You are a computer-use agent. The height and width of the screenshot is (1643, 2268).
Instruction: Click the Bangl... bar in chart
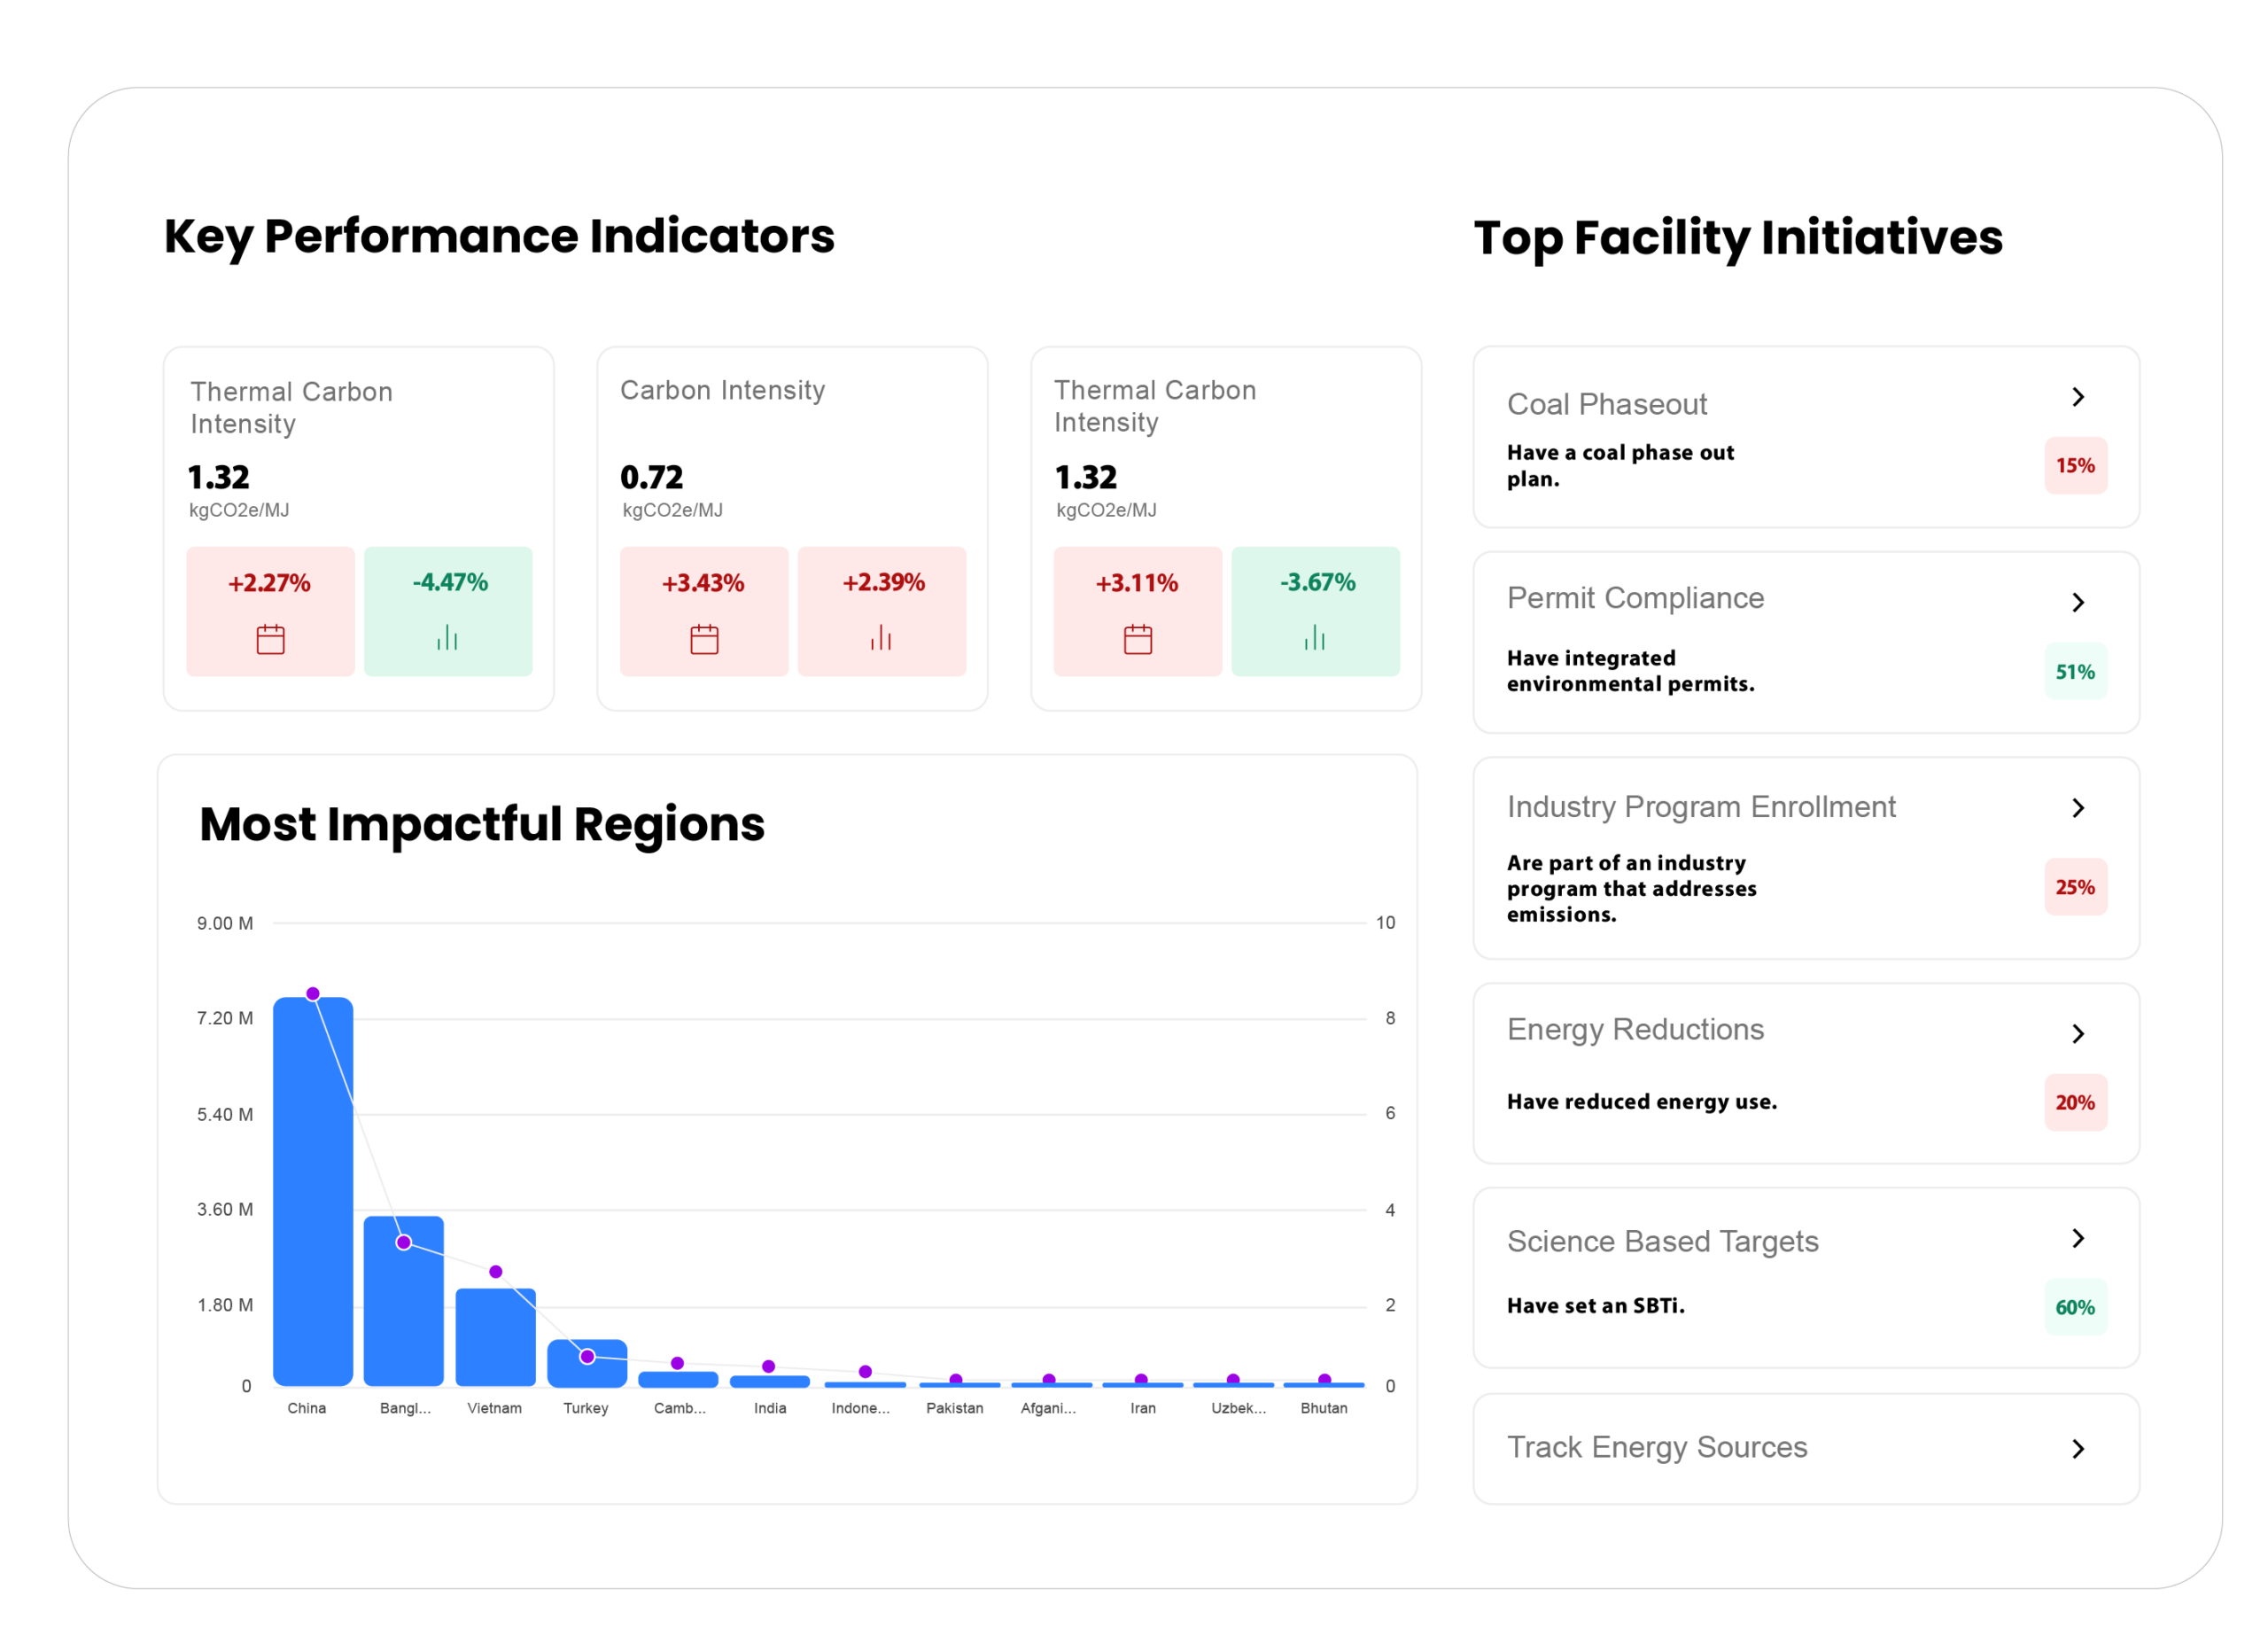pyautogui.click(x=404, y=1301)
